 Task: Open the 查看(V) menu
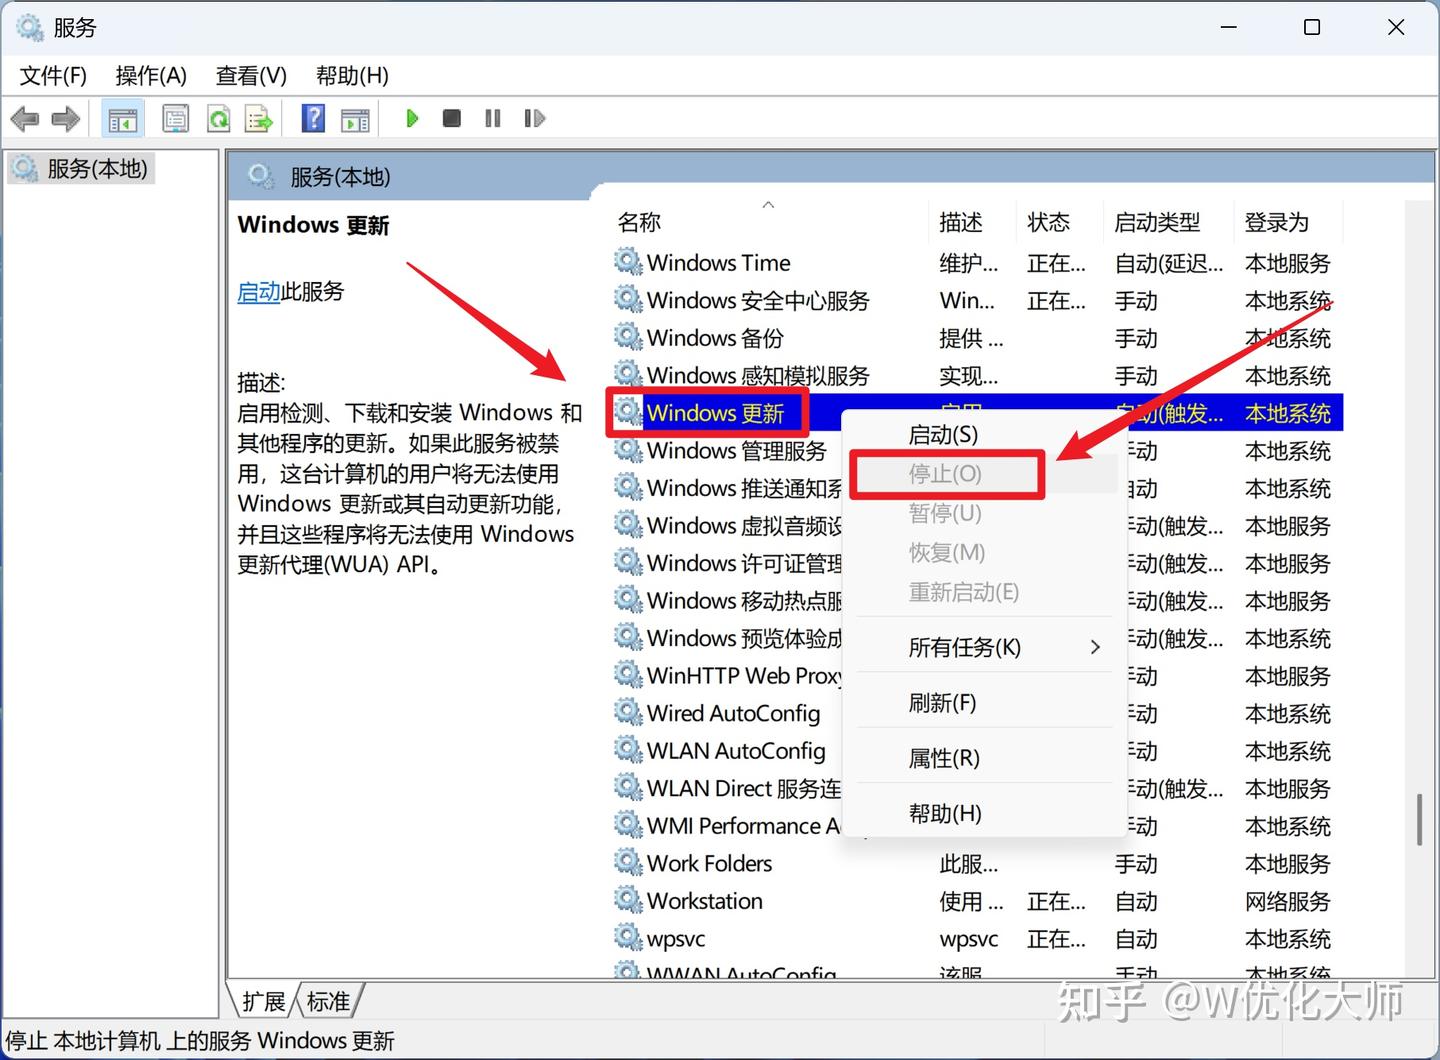click(251, 76)
